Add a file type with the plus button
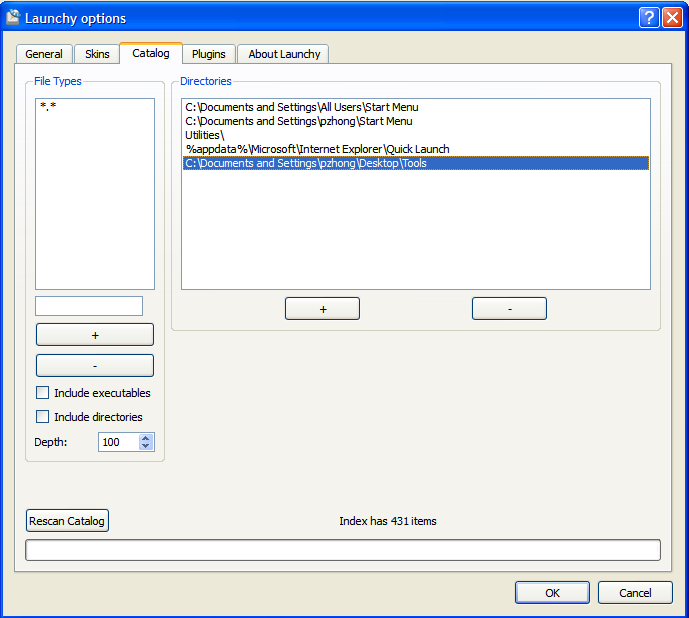Screen dimensions: 689x618 click(x=95, y=335)
